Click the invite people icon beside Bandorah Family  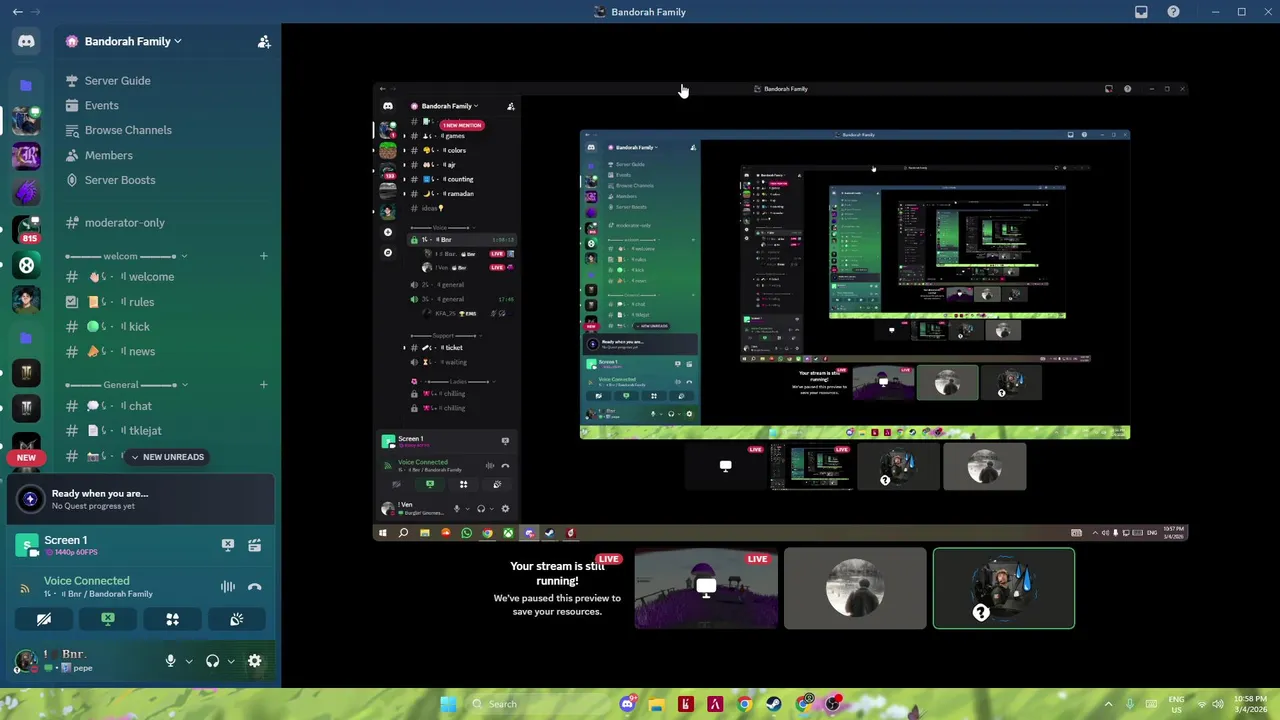(x=264, y=41)
